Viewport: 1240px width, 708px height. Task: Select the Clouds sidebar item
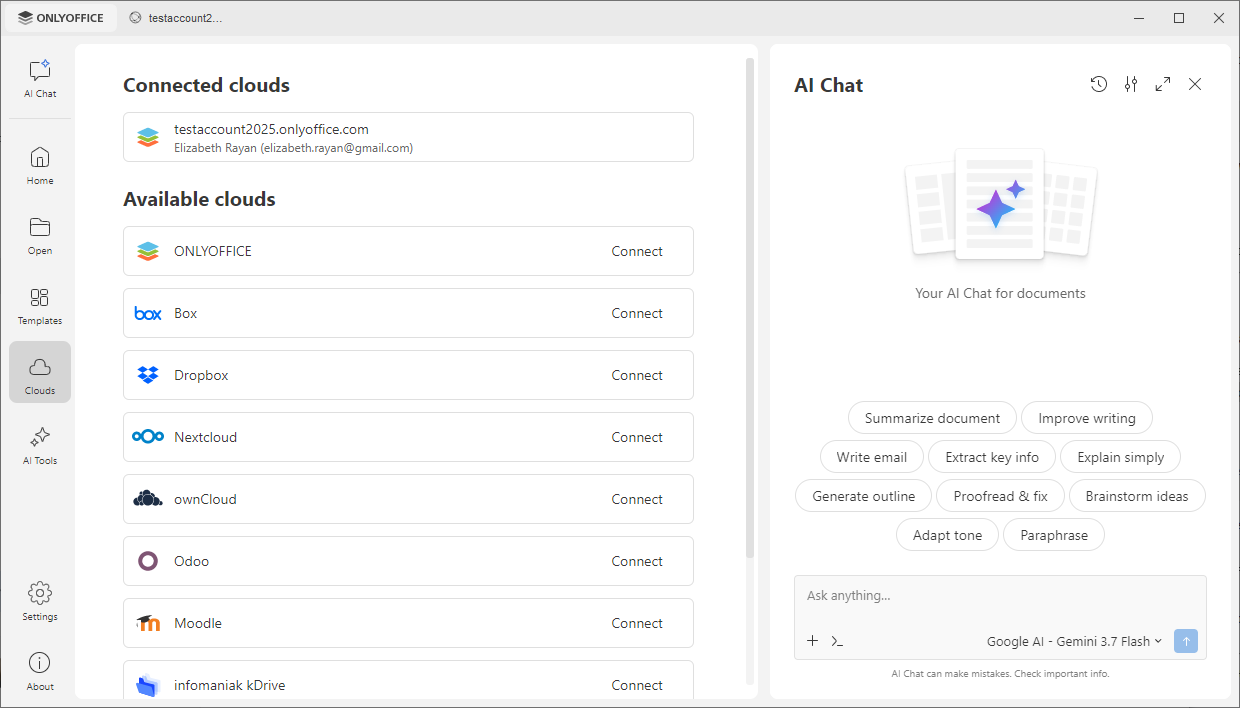click(40, 372)
